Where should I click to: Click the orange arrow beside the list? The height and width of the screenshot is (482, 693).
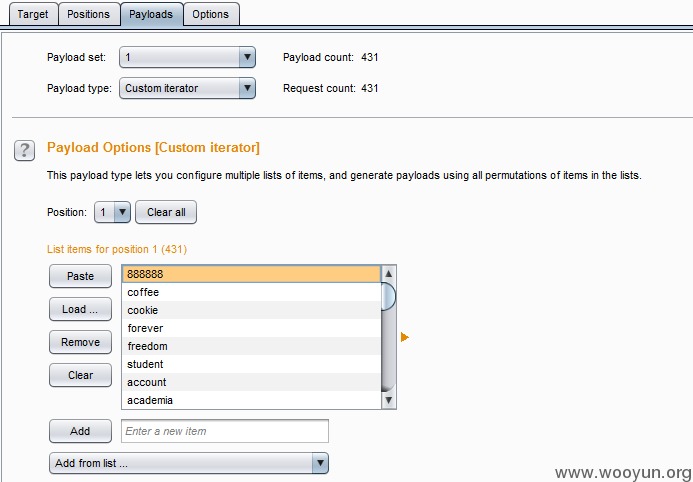pyautogui.click(x=404, y=337)
